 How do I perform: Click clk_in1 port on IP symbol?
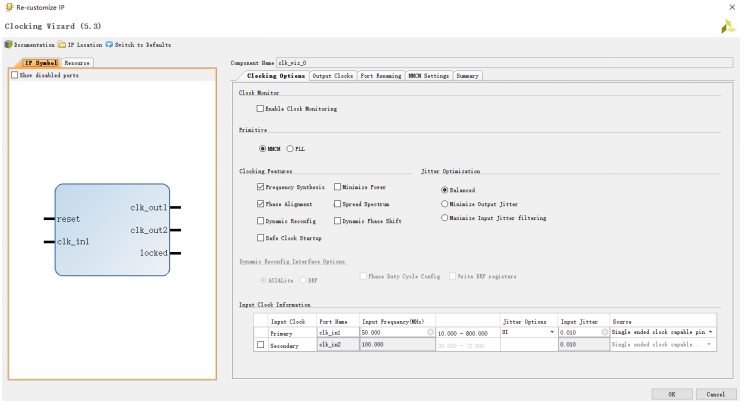[x=73, y=242]
